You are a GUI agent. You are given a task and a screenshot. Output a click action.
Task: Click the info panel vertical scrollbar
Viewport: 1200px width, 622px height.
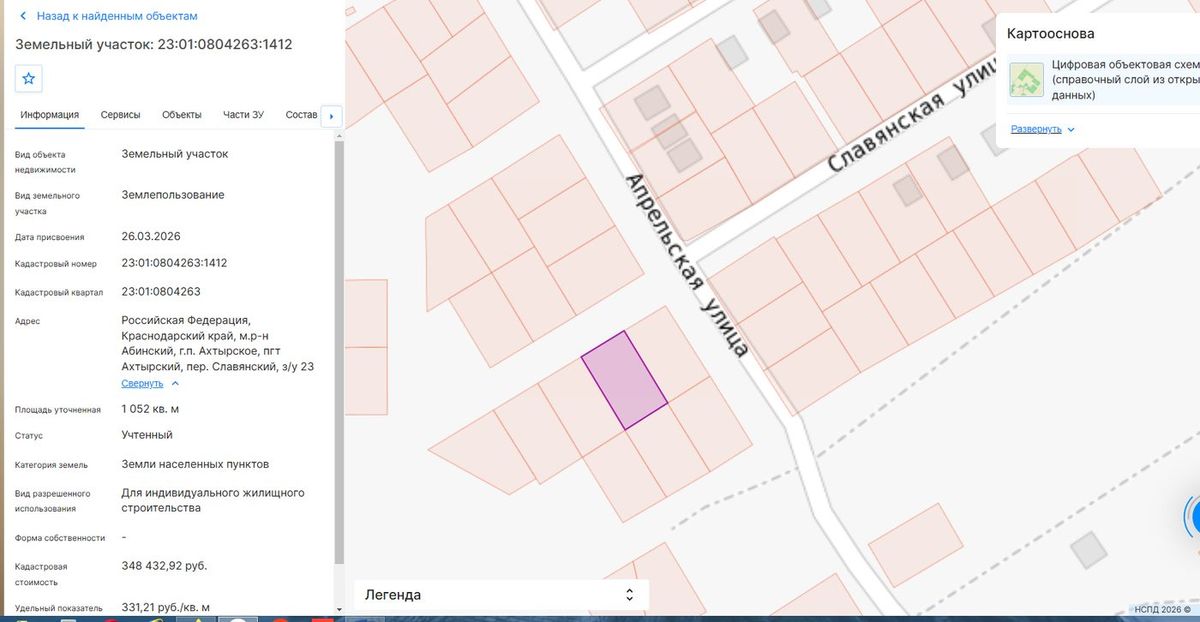coord(339,350)
